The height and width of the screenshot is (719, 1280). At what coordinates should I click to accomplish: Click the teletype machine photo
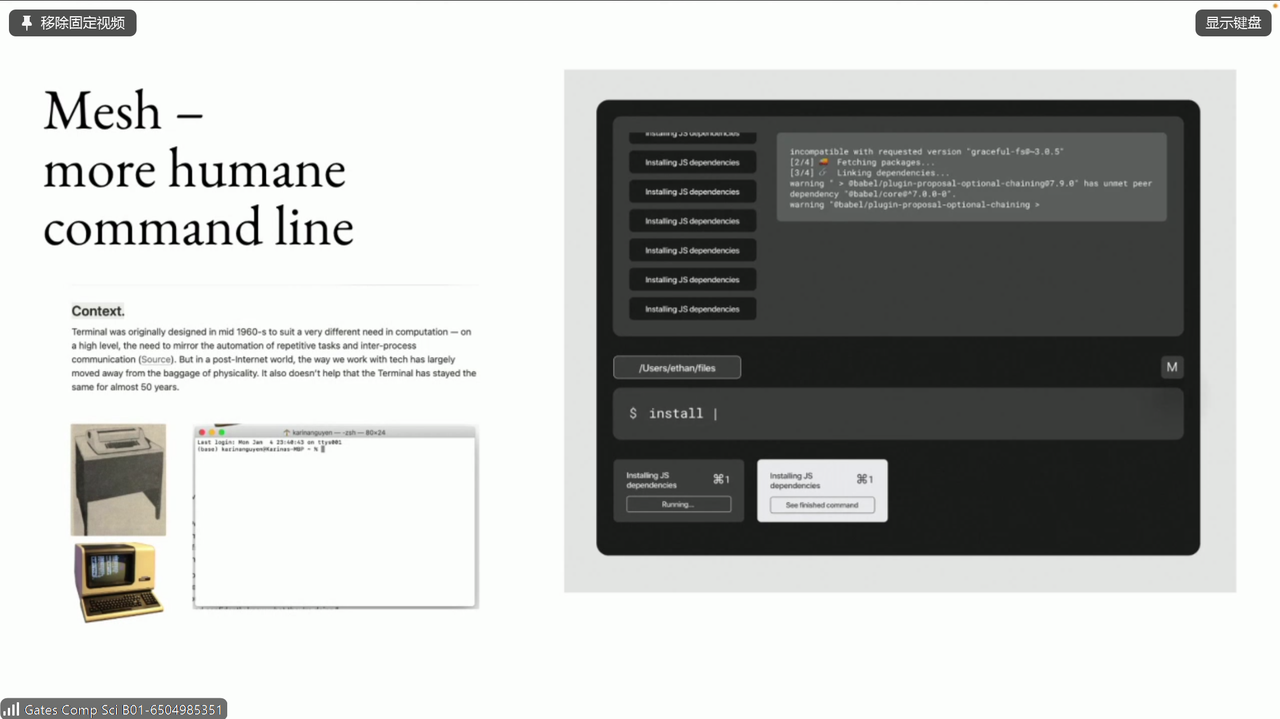[x=118, y=479]
